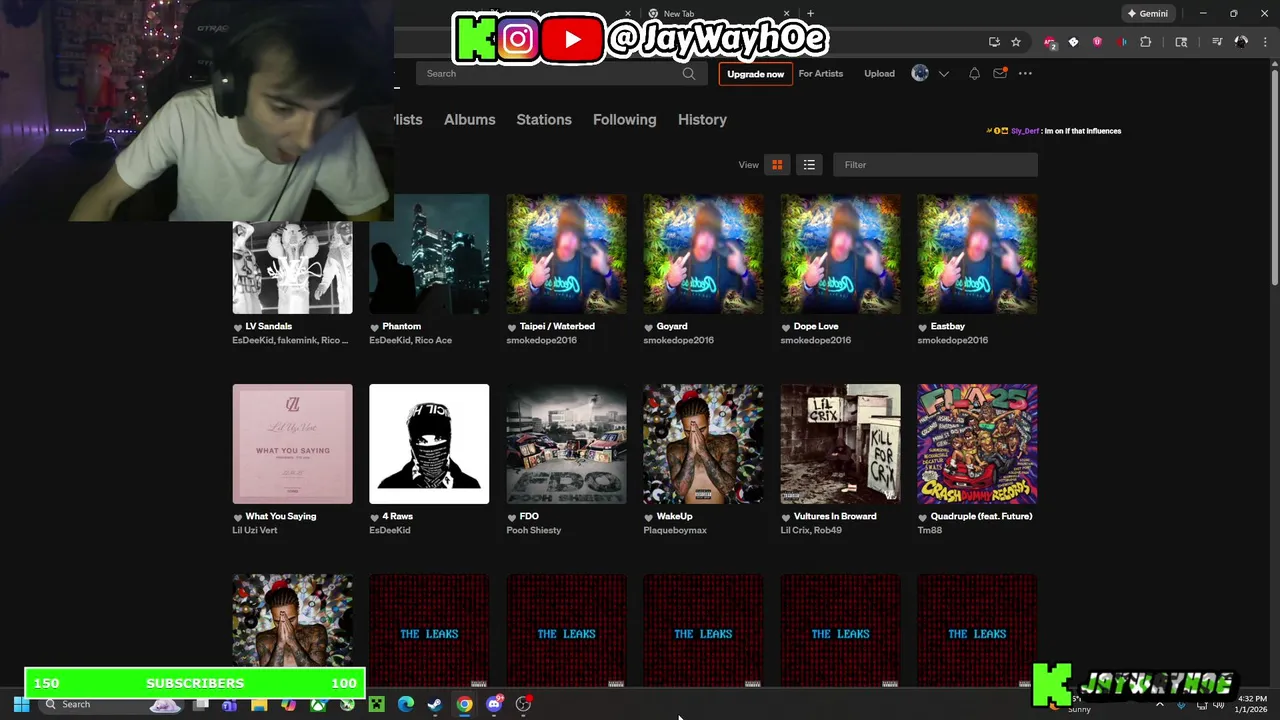Open the For Artists link
This screenshot has width=1280, height=720.
click(821, 74)
